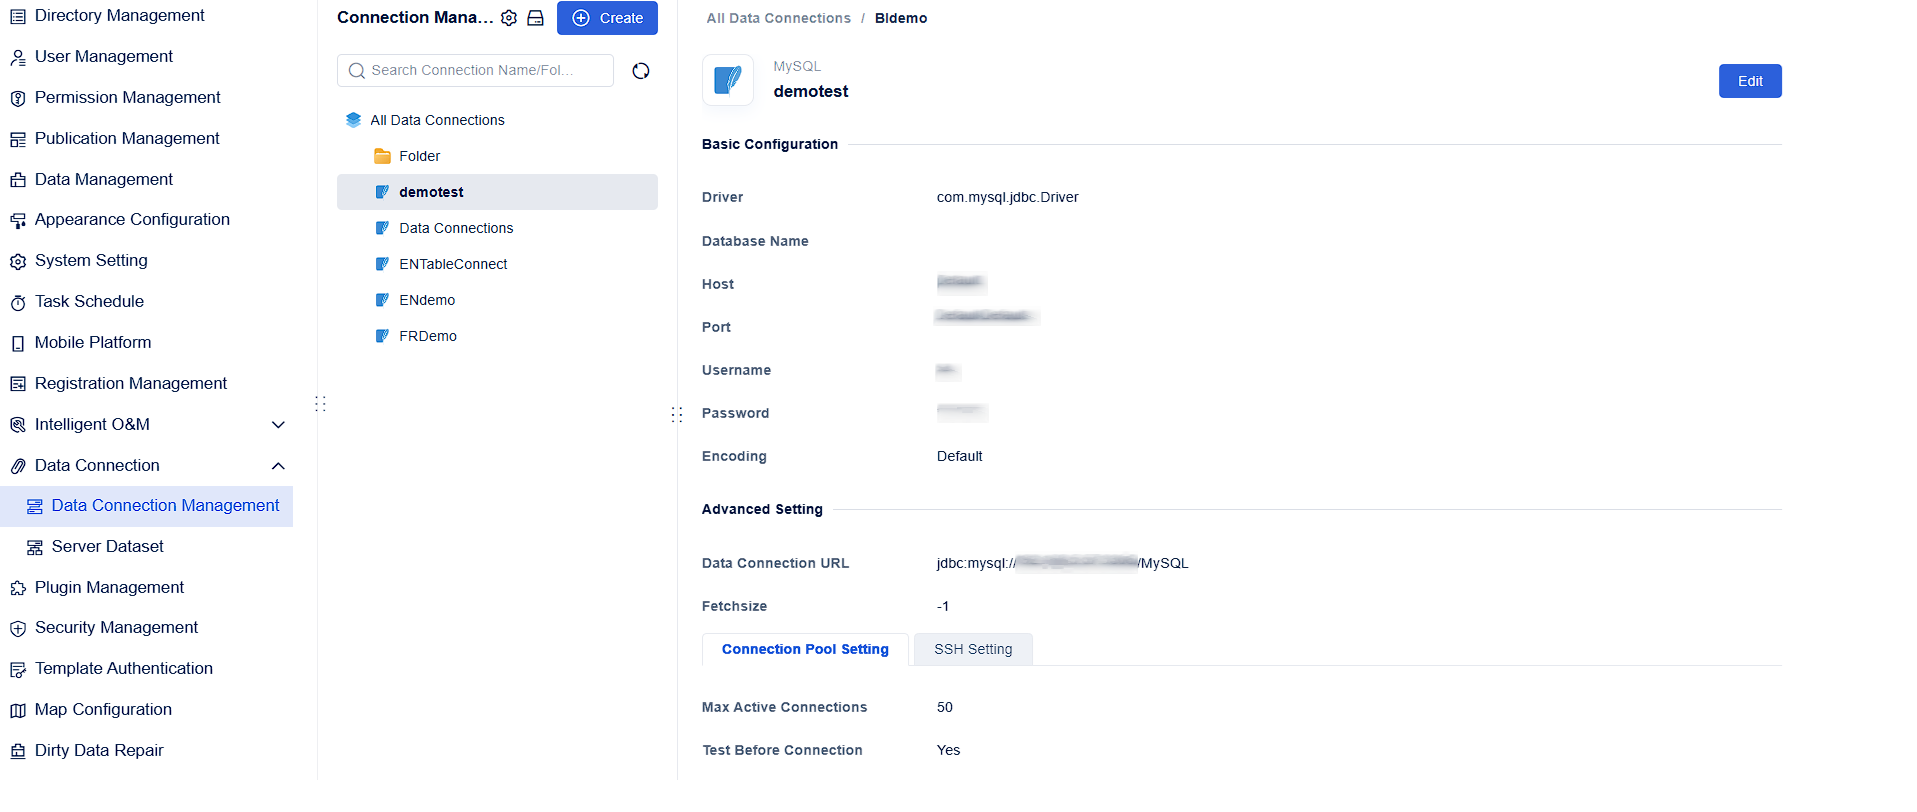Click the All Data Connections layers icon
The height and width of the screenshot is (812, 1917).
tap(354, 120)
